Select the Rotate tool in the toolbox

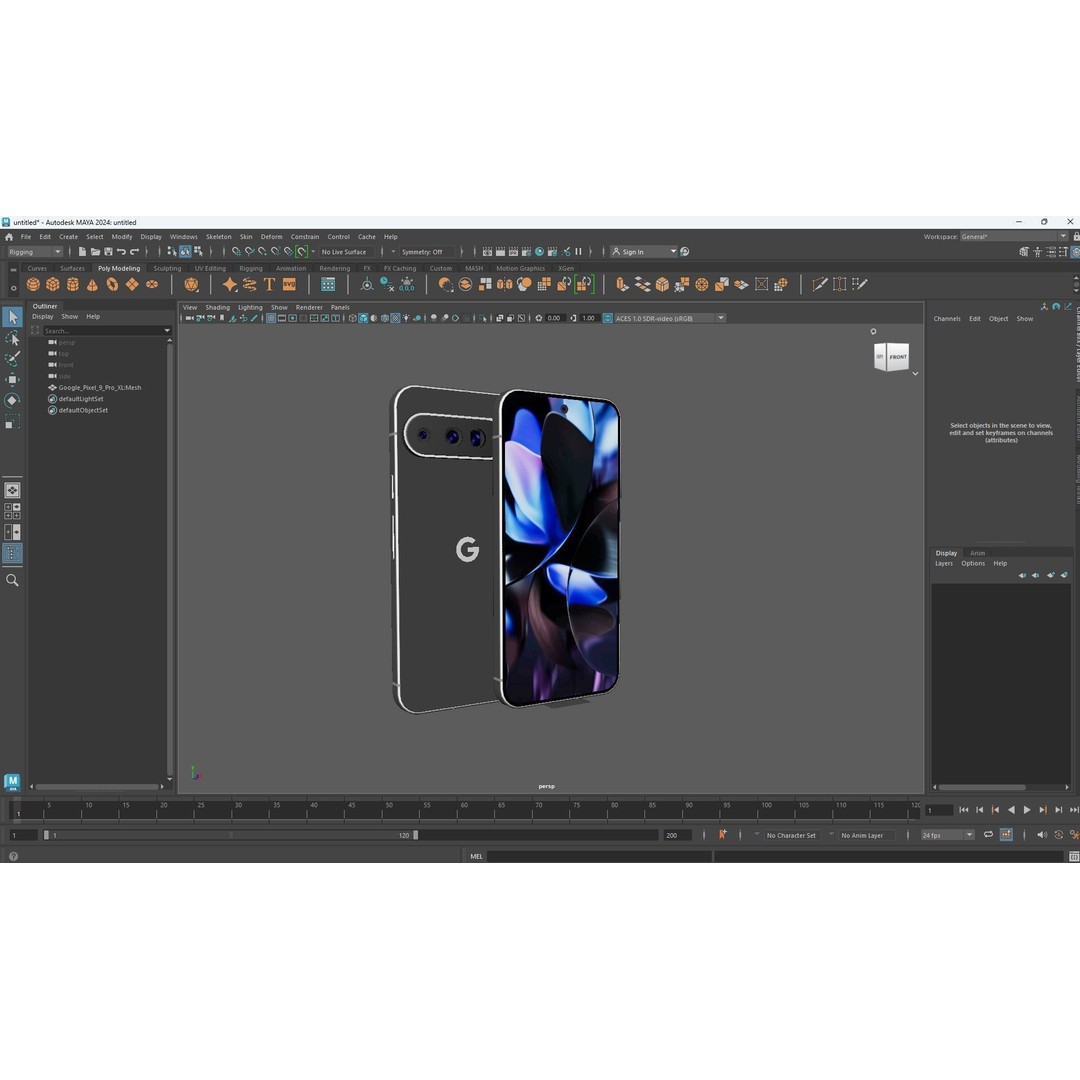coord(12,400)
